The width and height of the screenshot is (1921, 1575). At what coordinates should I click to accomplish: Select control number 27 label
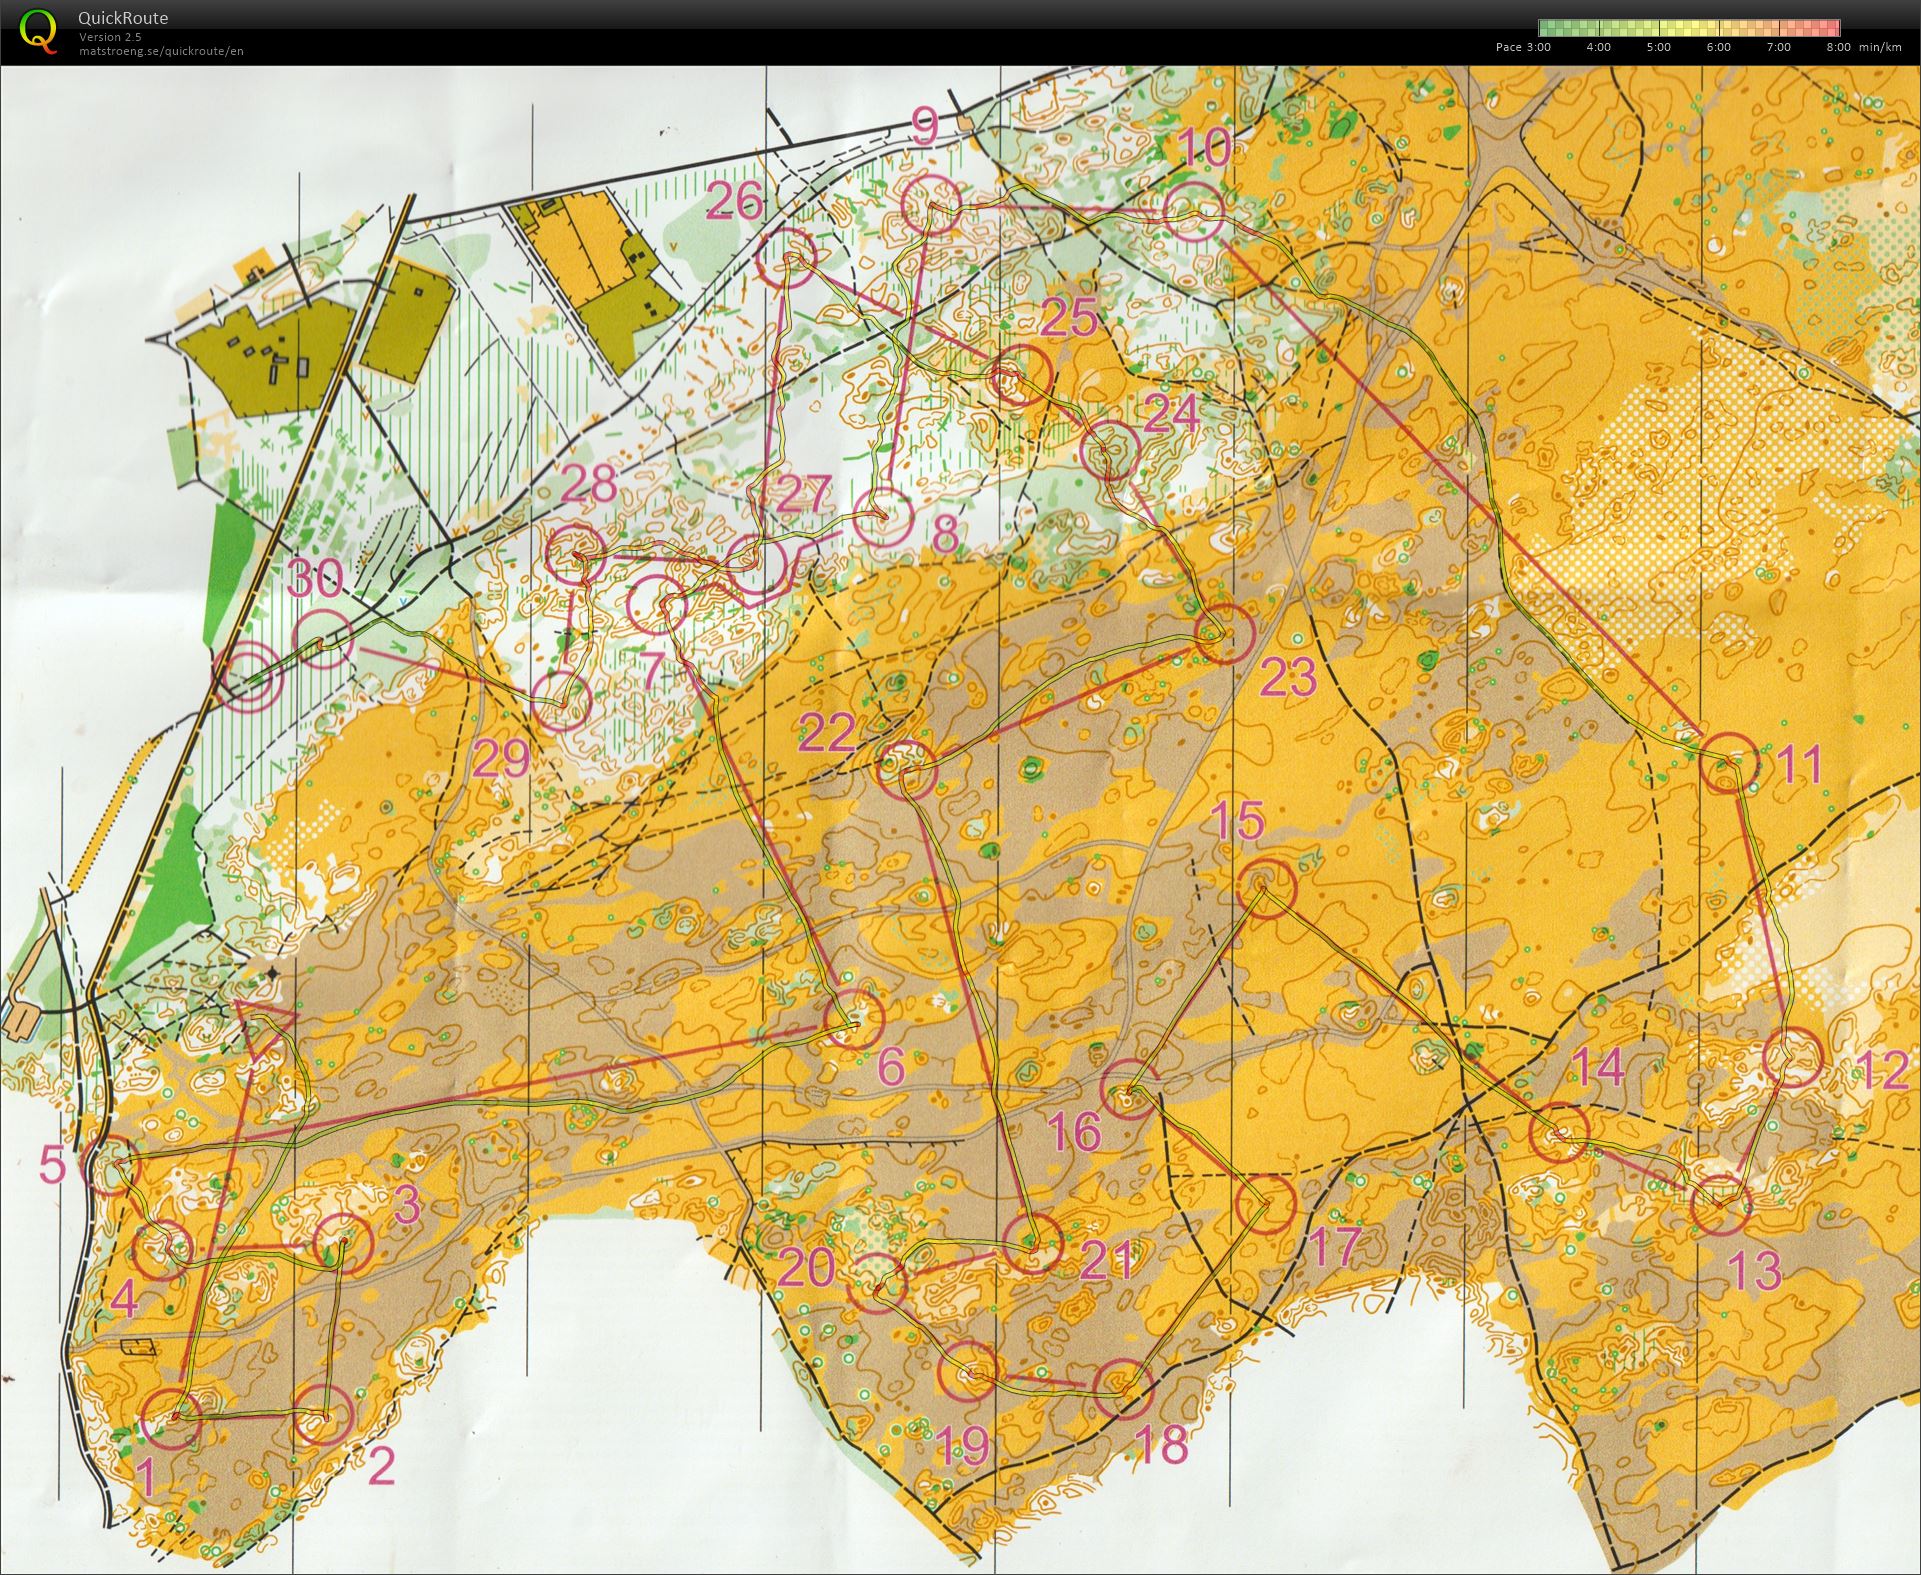coord(803,495)
